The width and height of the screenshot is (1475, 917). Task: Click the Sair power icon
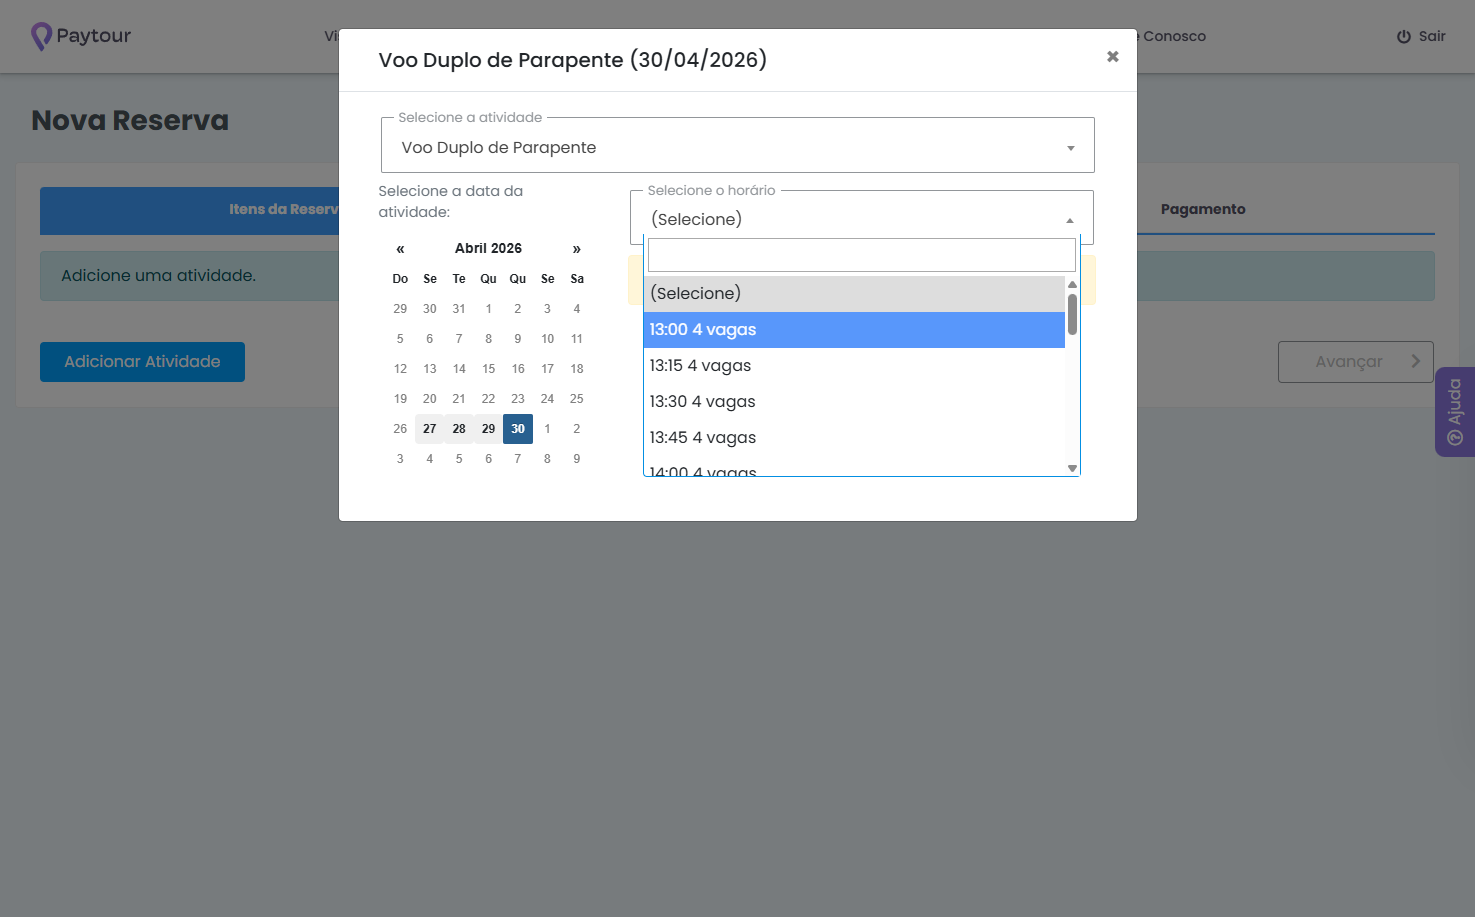click(1404, 36)
